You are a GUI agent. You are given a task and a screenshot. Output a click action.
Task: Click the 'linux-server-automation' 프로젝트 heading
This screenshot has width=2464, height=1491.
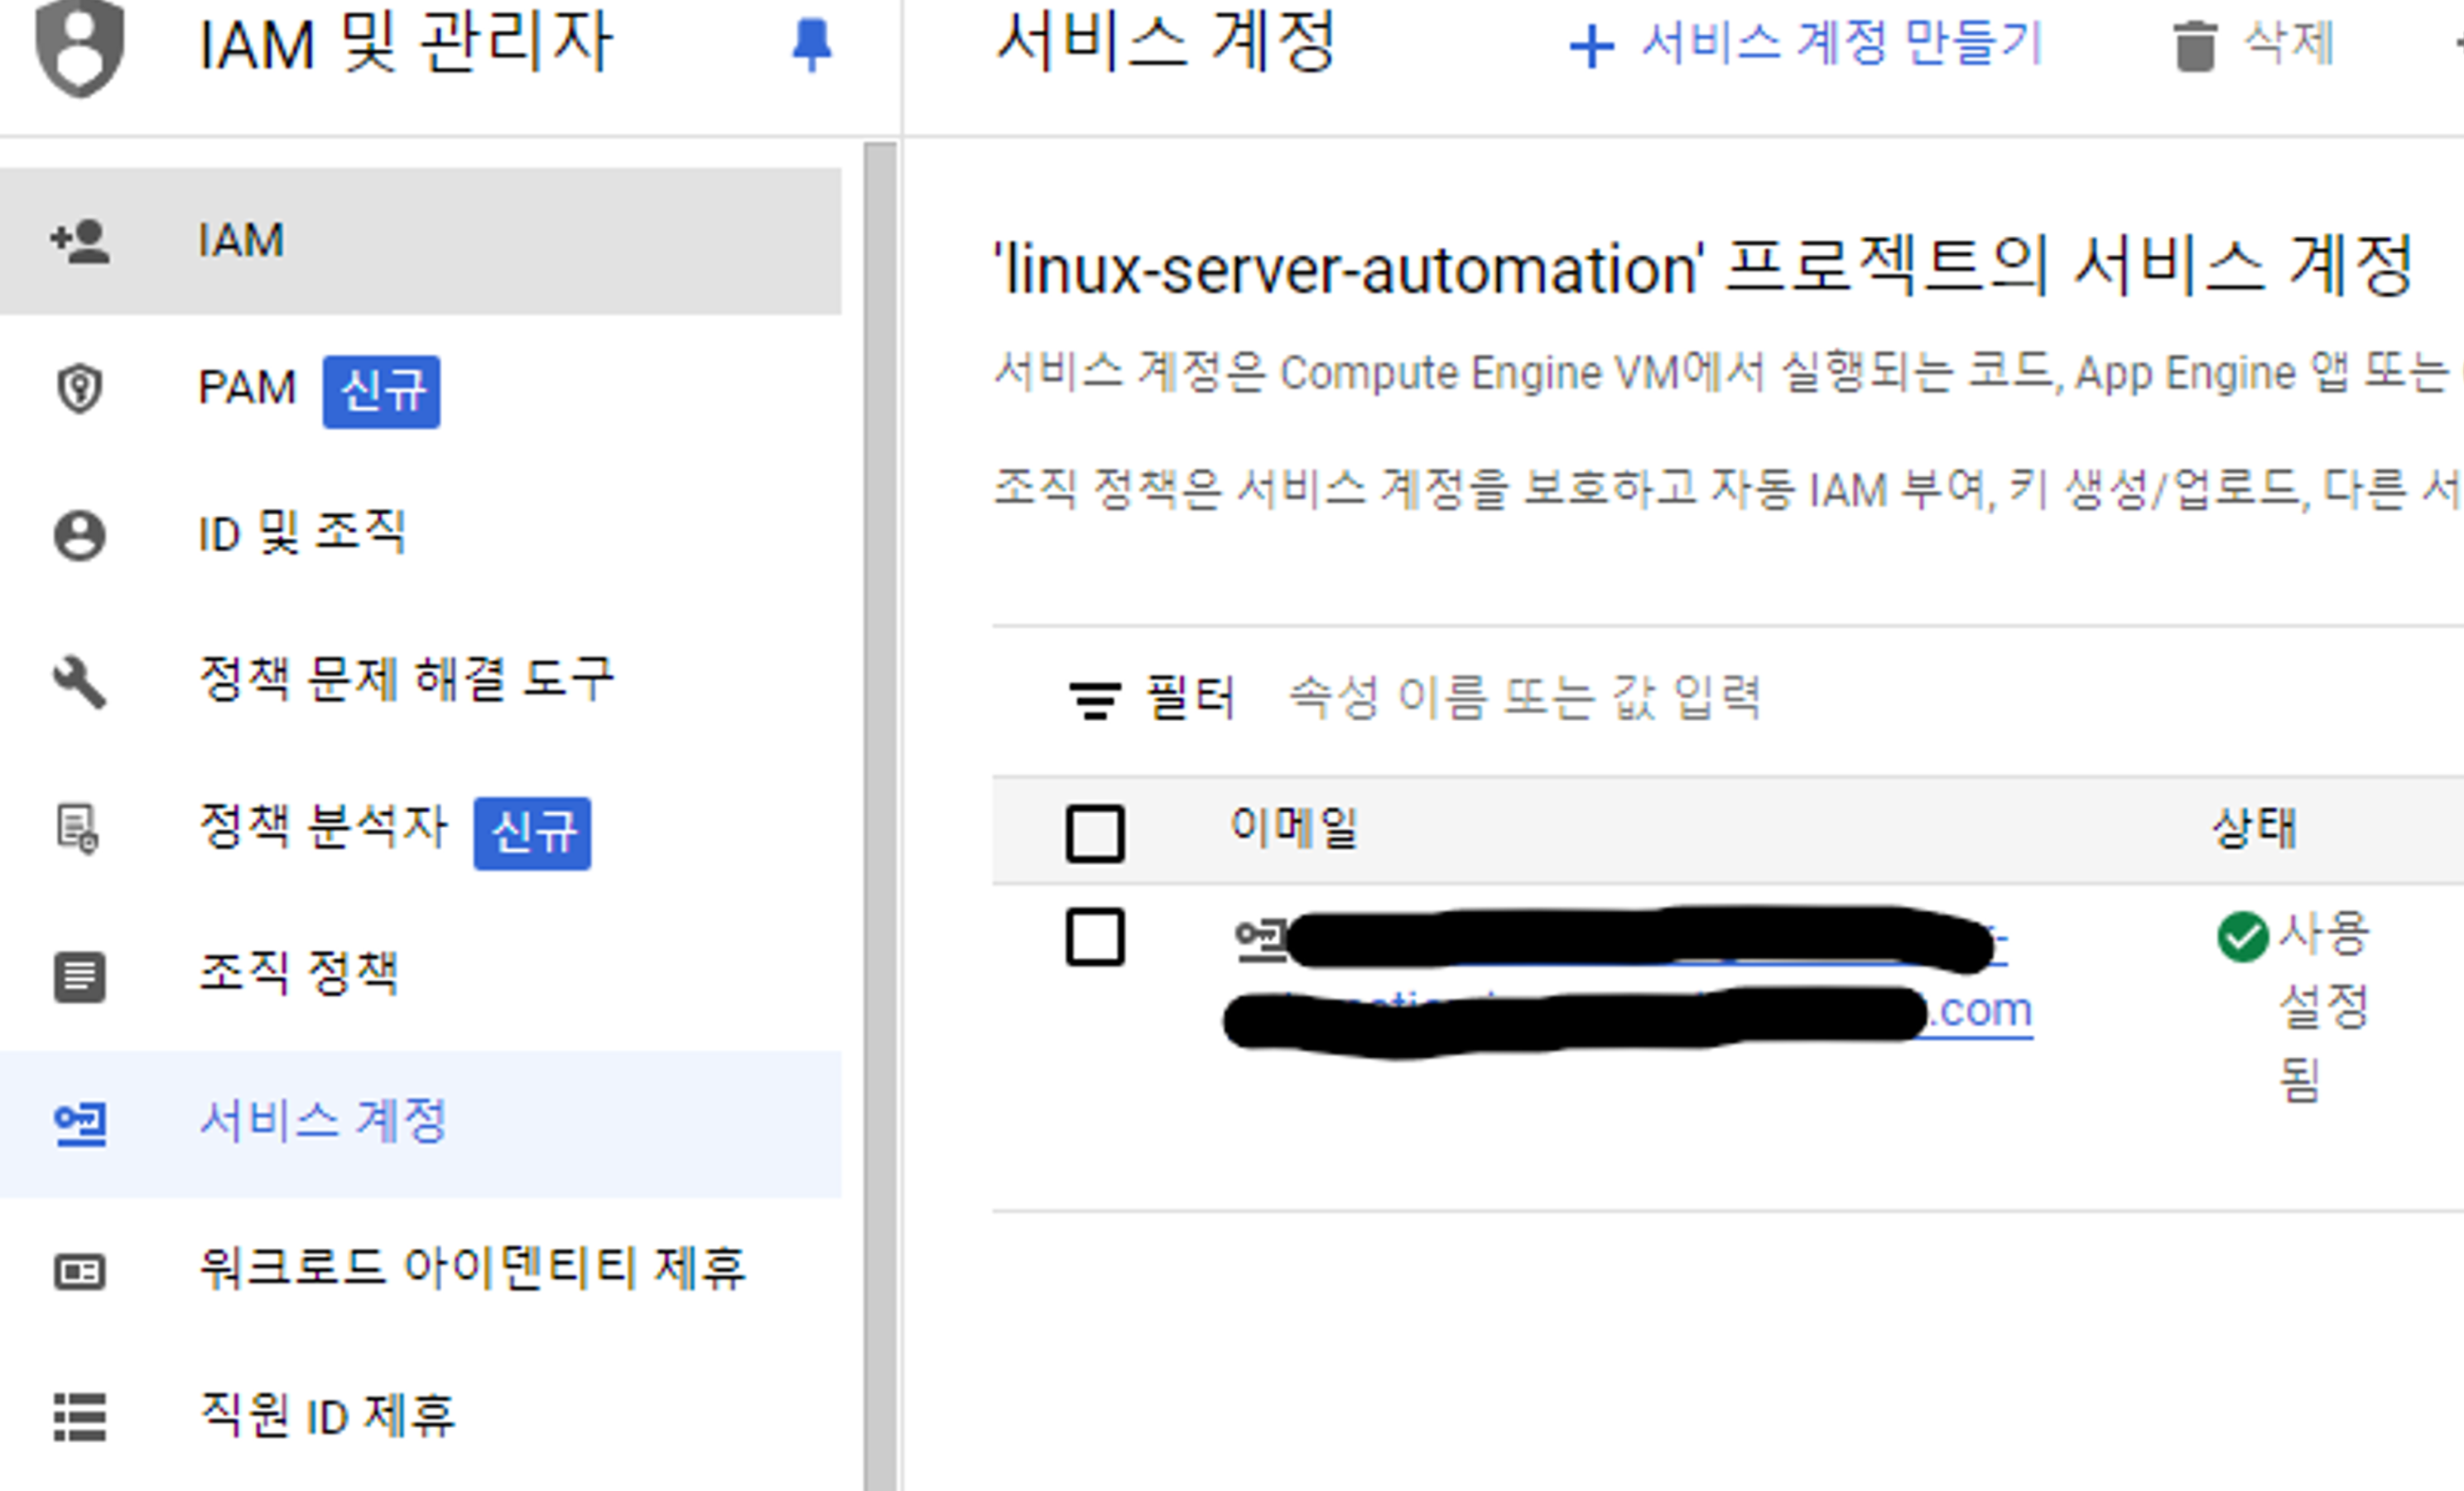click(1704, 268)
